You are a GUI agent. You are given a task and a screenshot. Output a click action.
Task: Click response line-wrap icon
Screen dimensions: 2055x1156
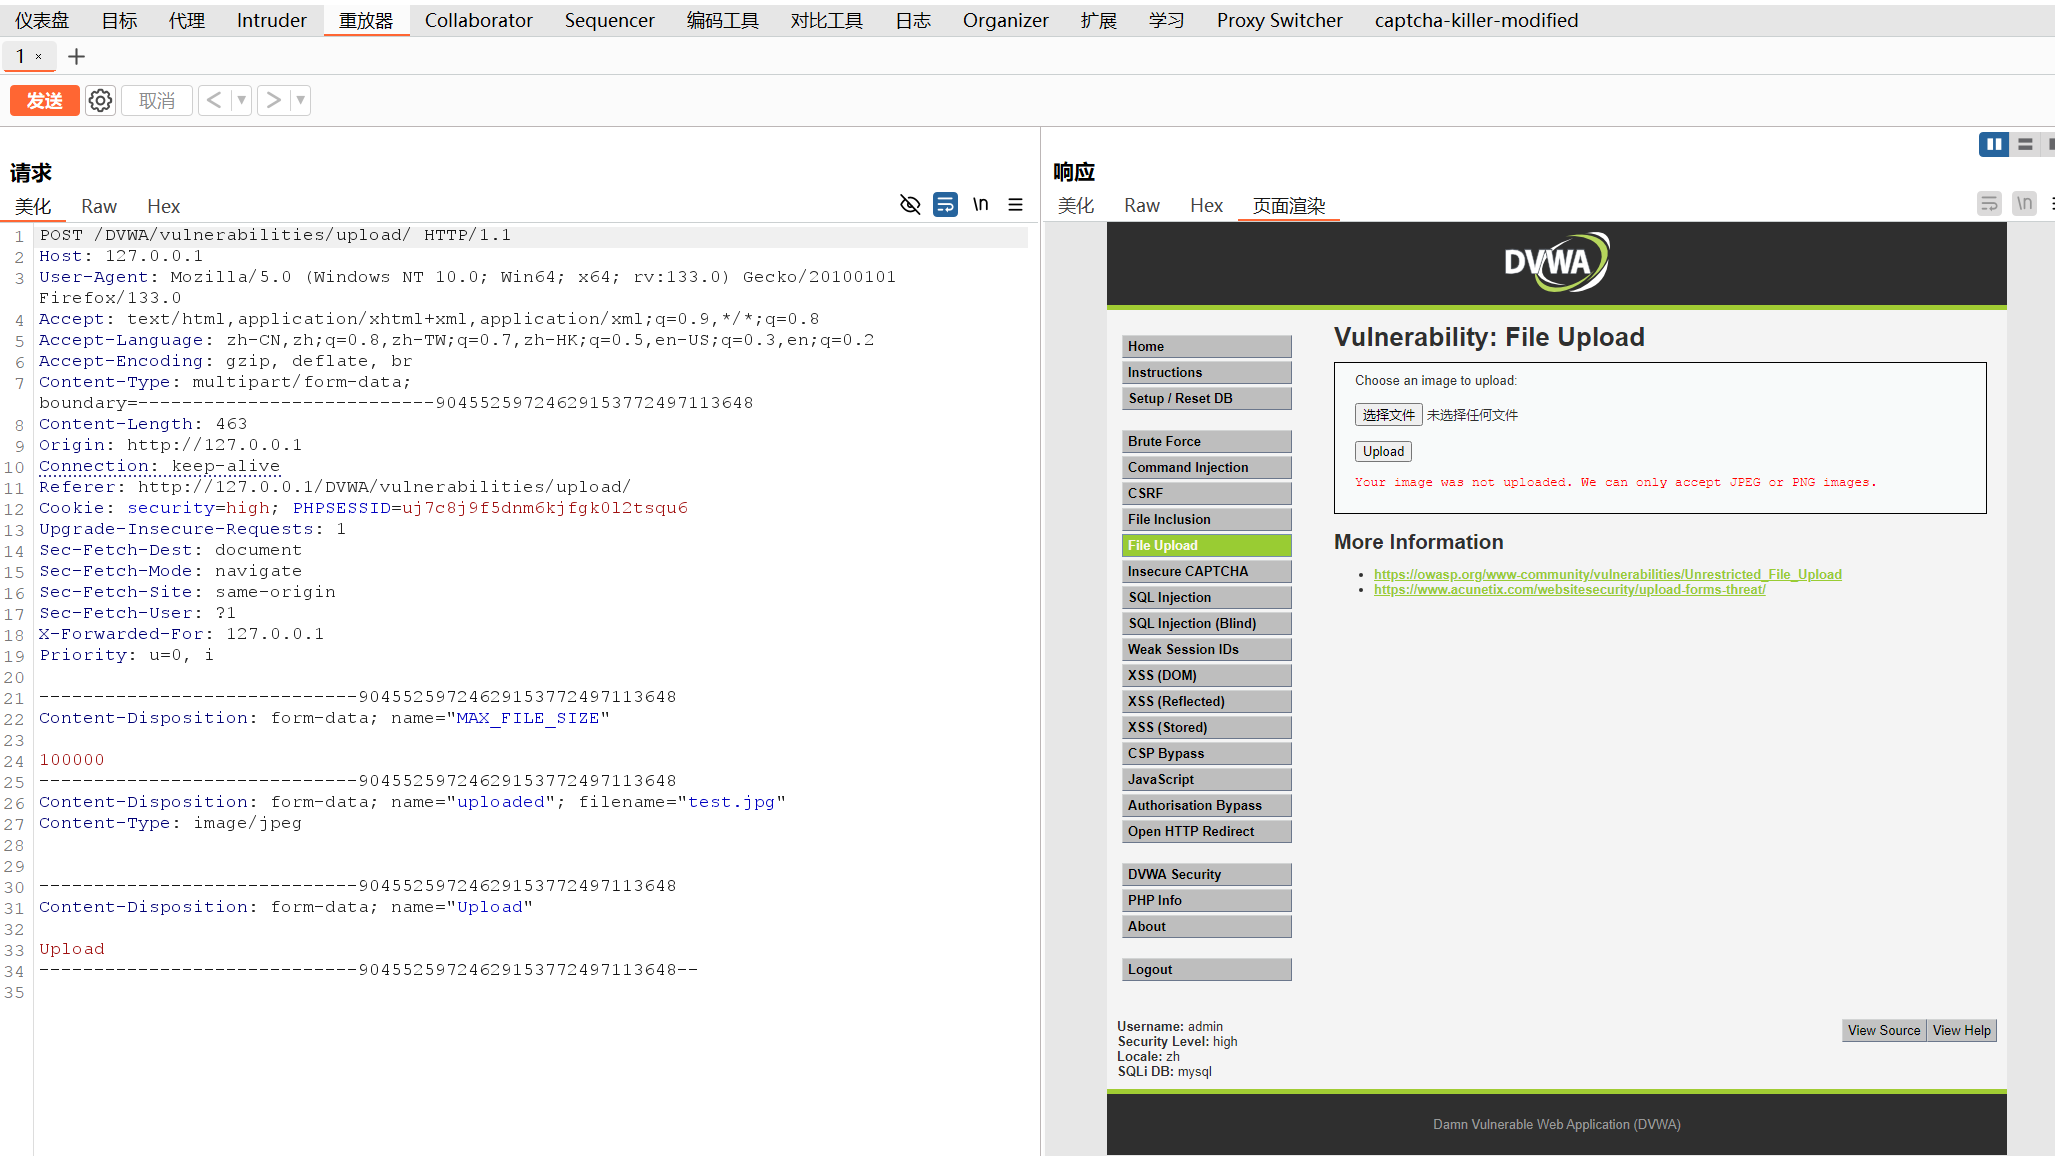coord(1989,204)
